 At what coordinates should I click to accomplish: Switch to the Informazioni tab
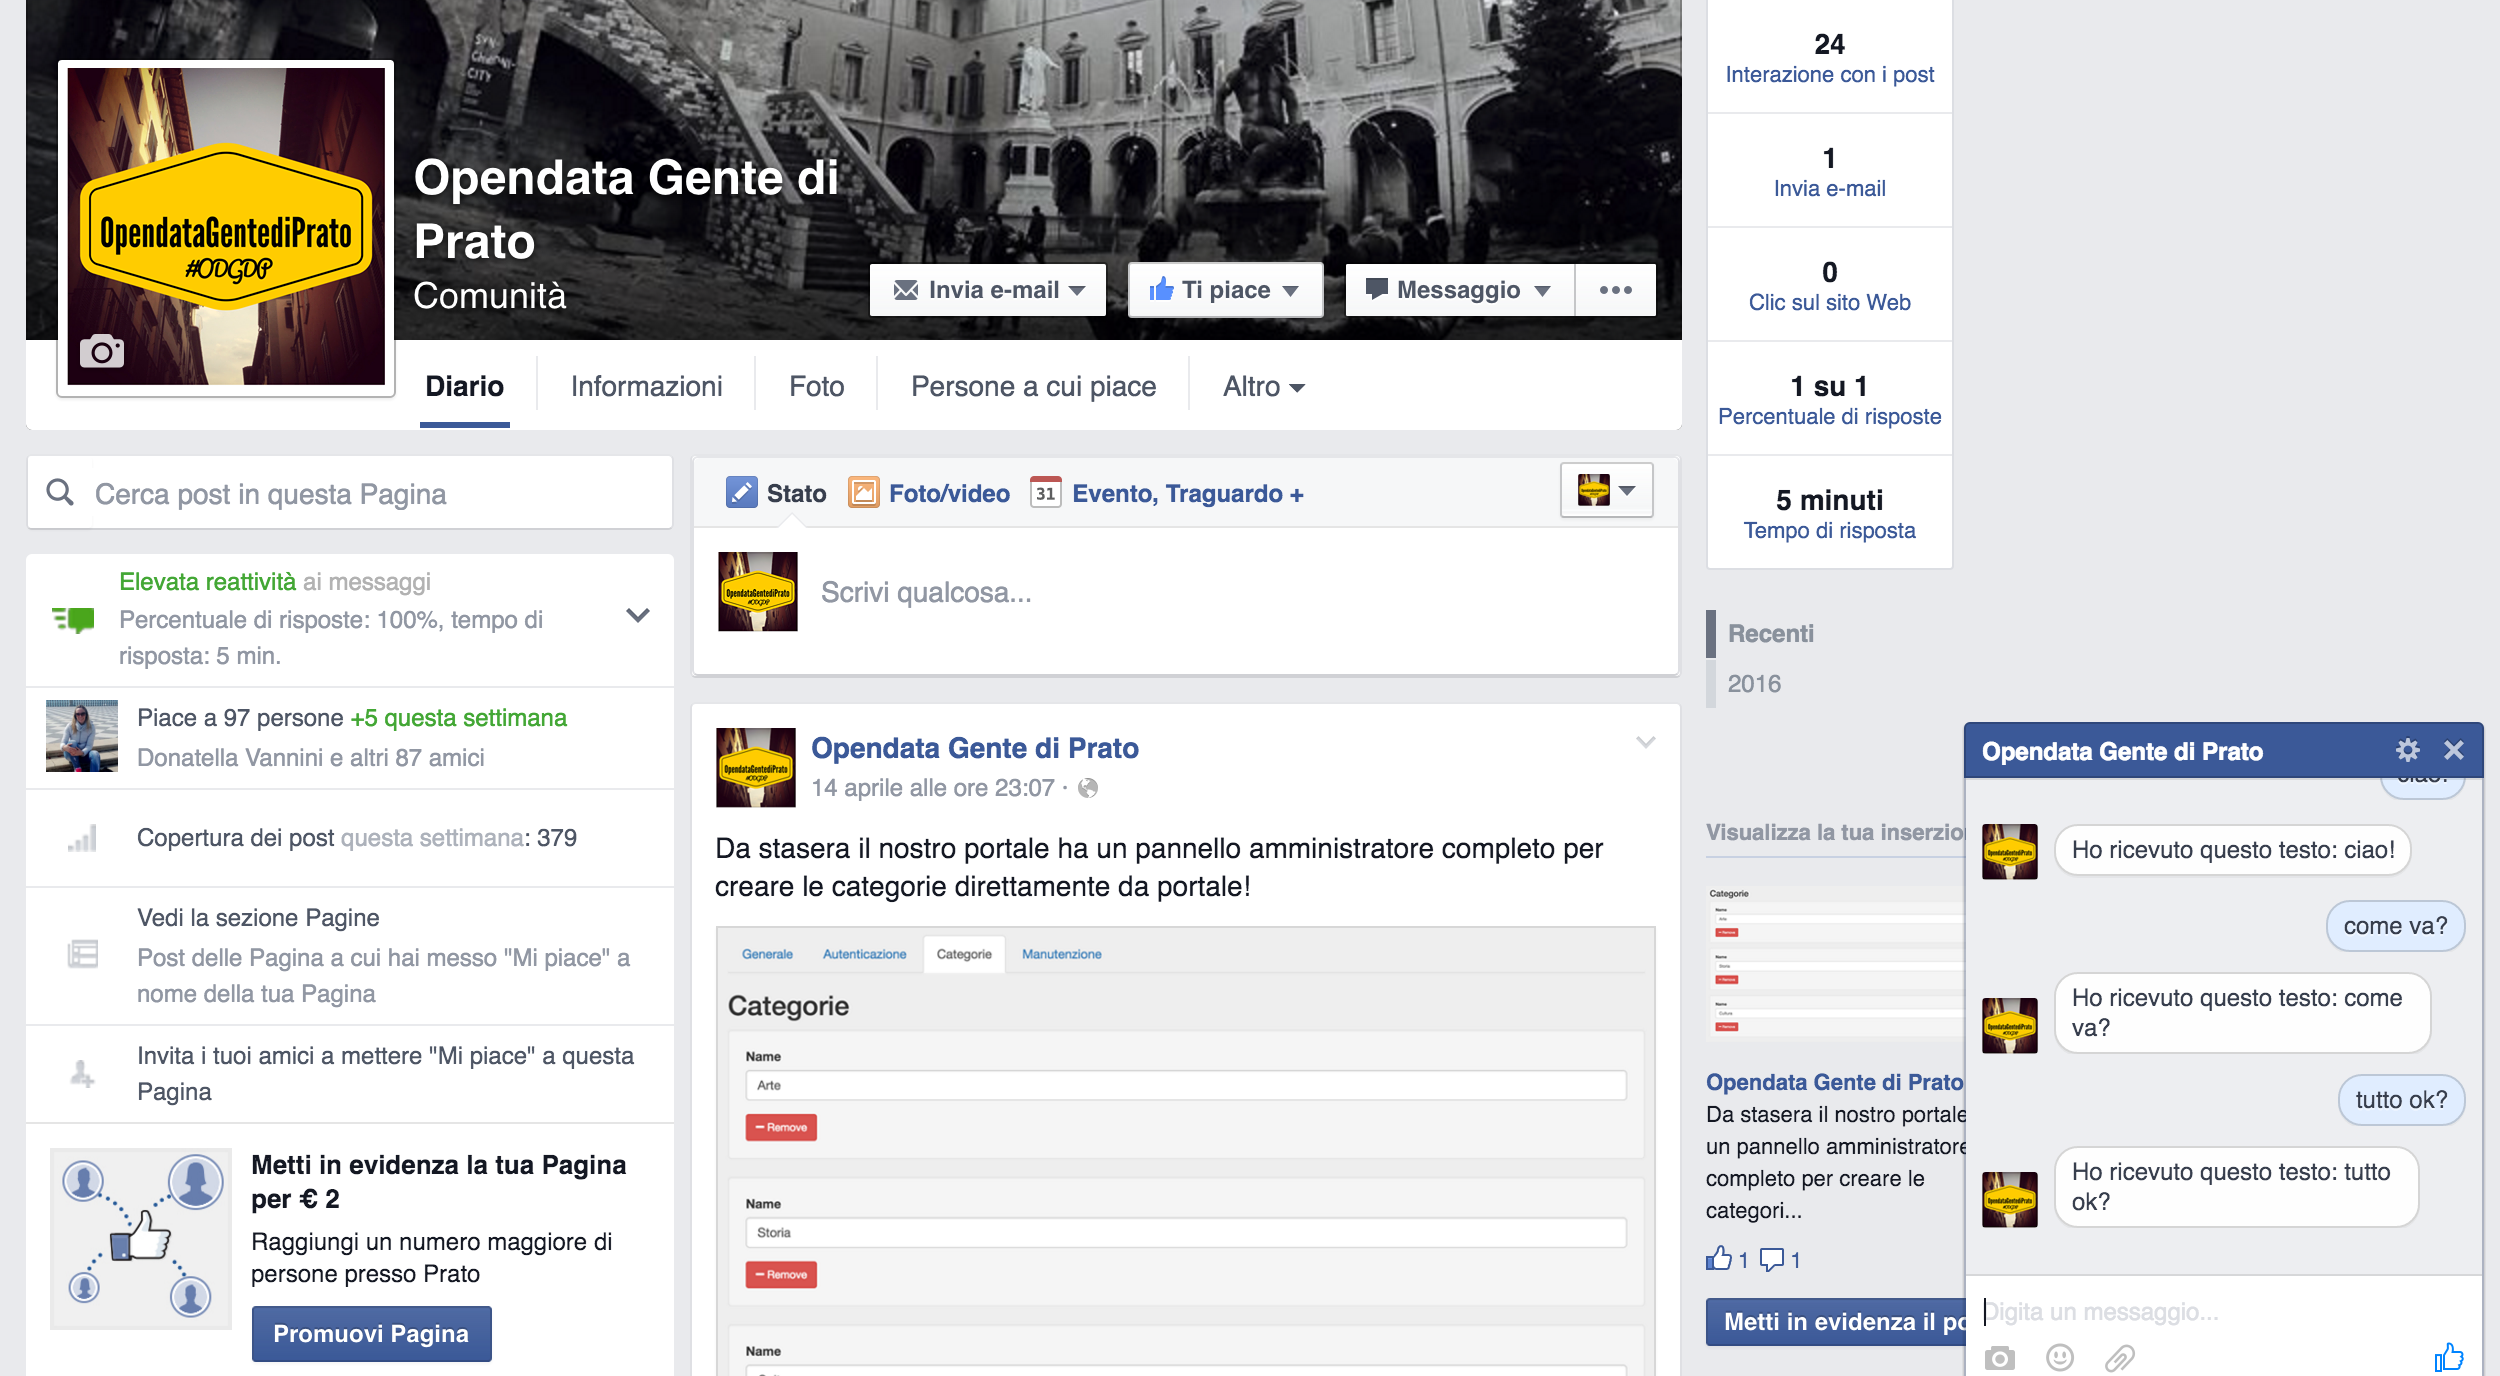pyautogui.click(x=646, y=387)
